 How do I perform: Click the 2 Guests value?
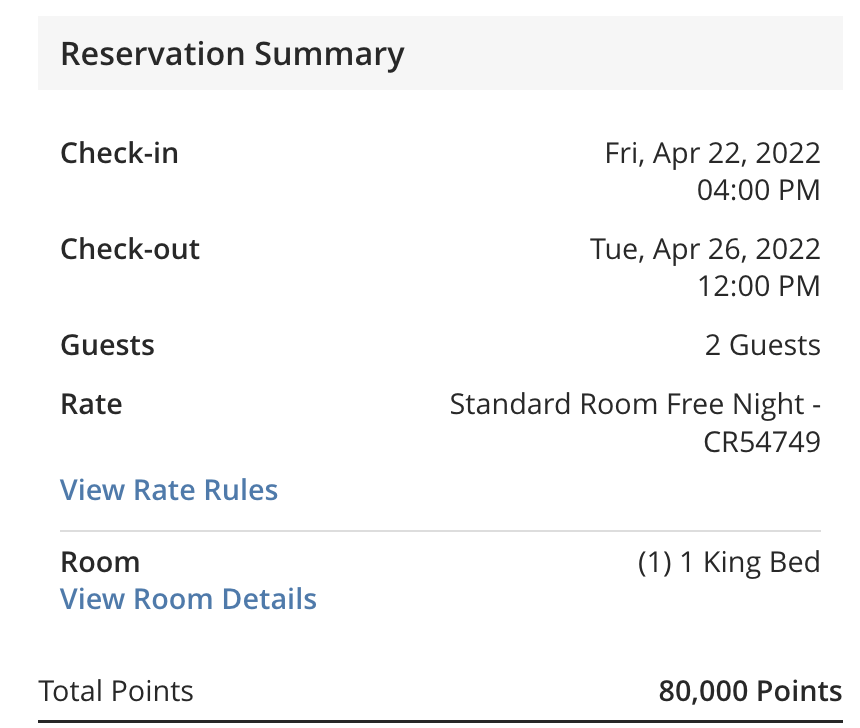click(x=762, y=346)
